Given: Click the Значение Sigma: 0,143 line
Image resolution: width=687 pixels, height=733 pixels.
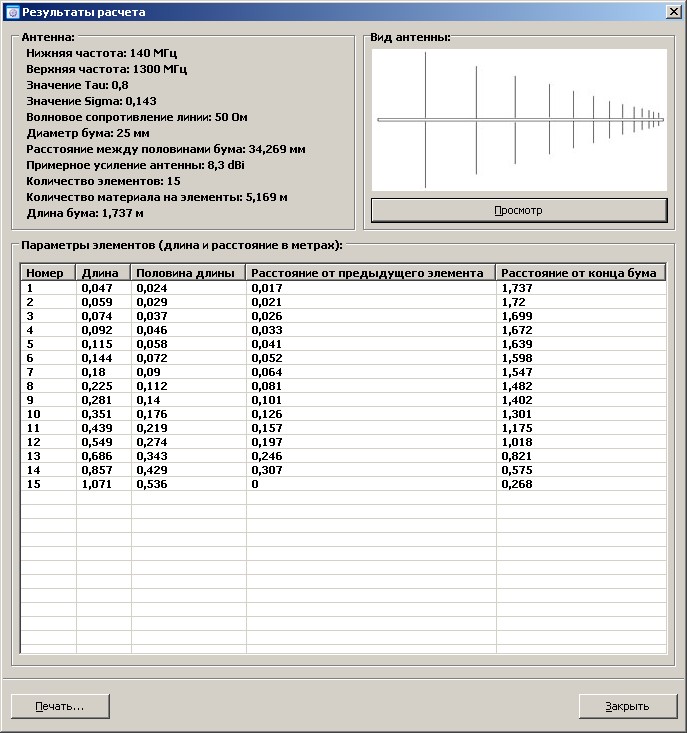Looking at the screenshot, I should pos(91,101).
